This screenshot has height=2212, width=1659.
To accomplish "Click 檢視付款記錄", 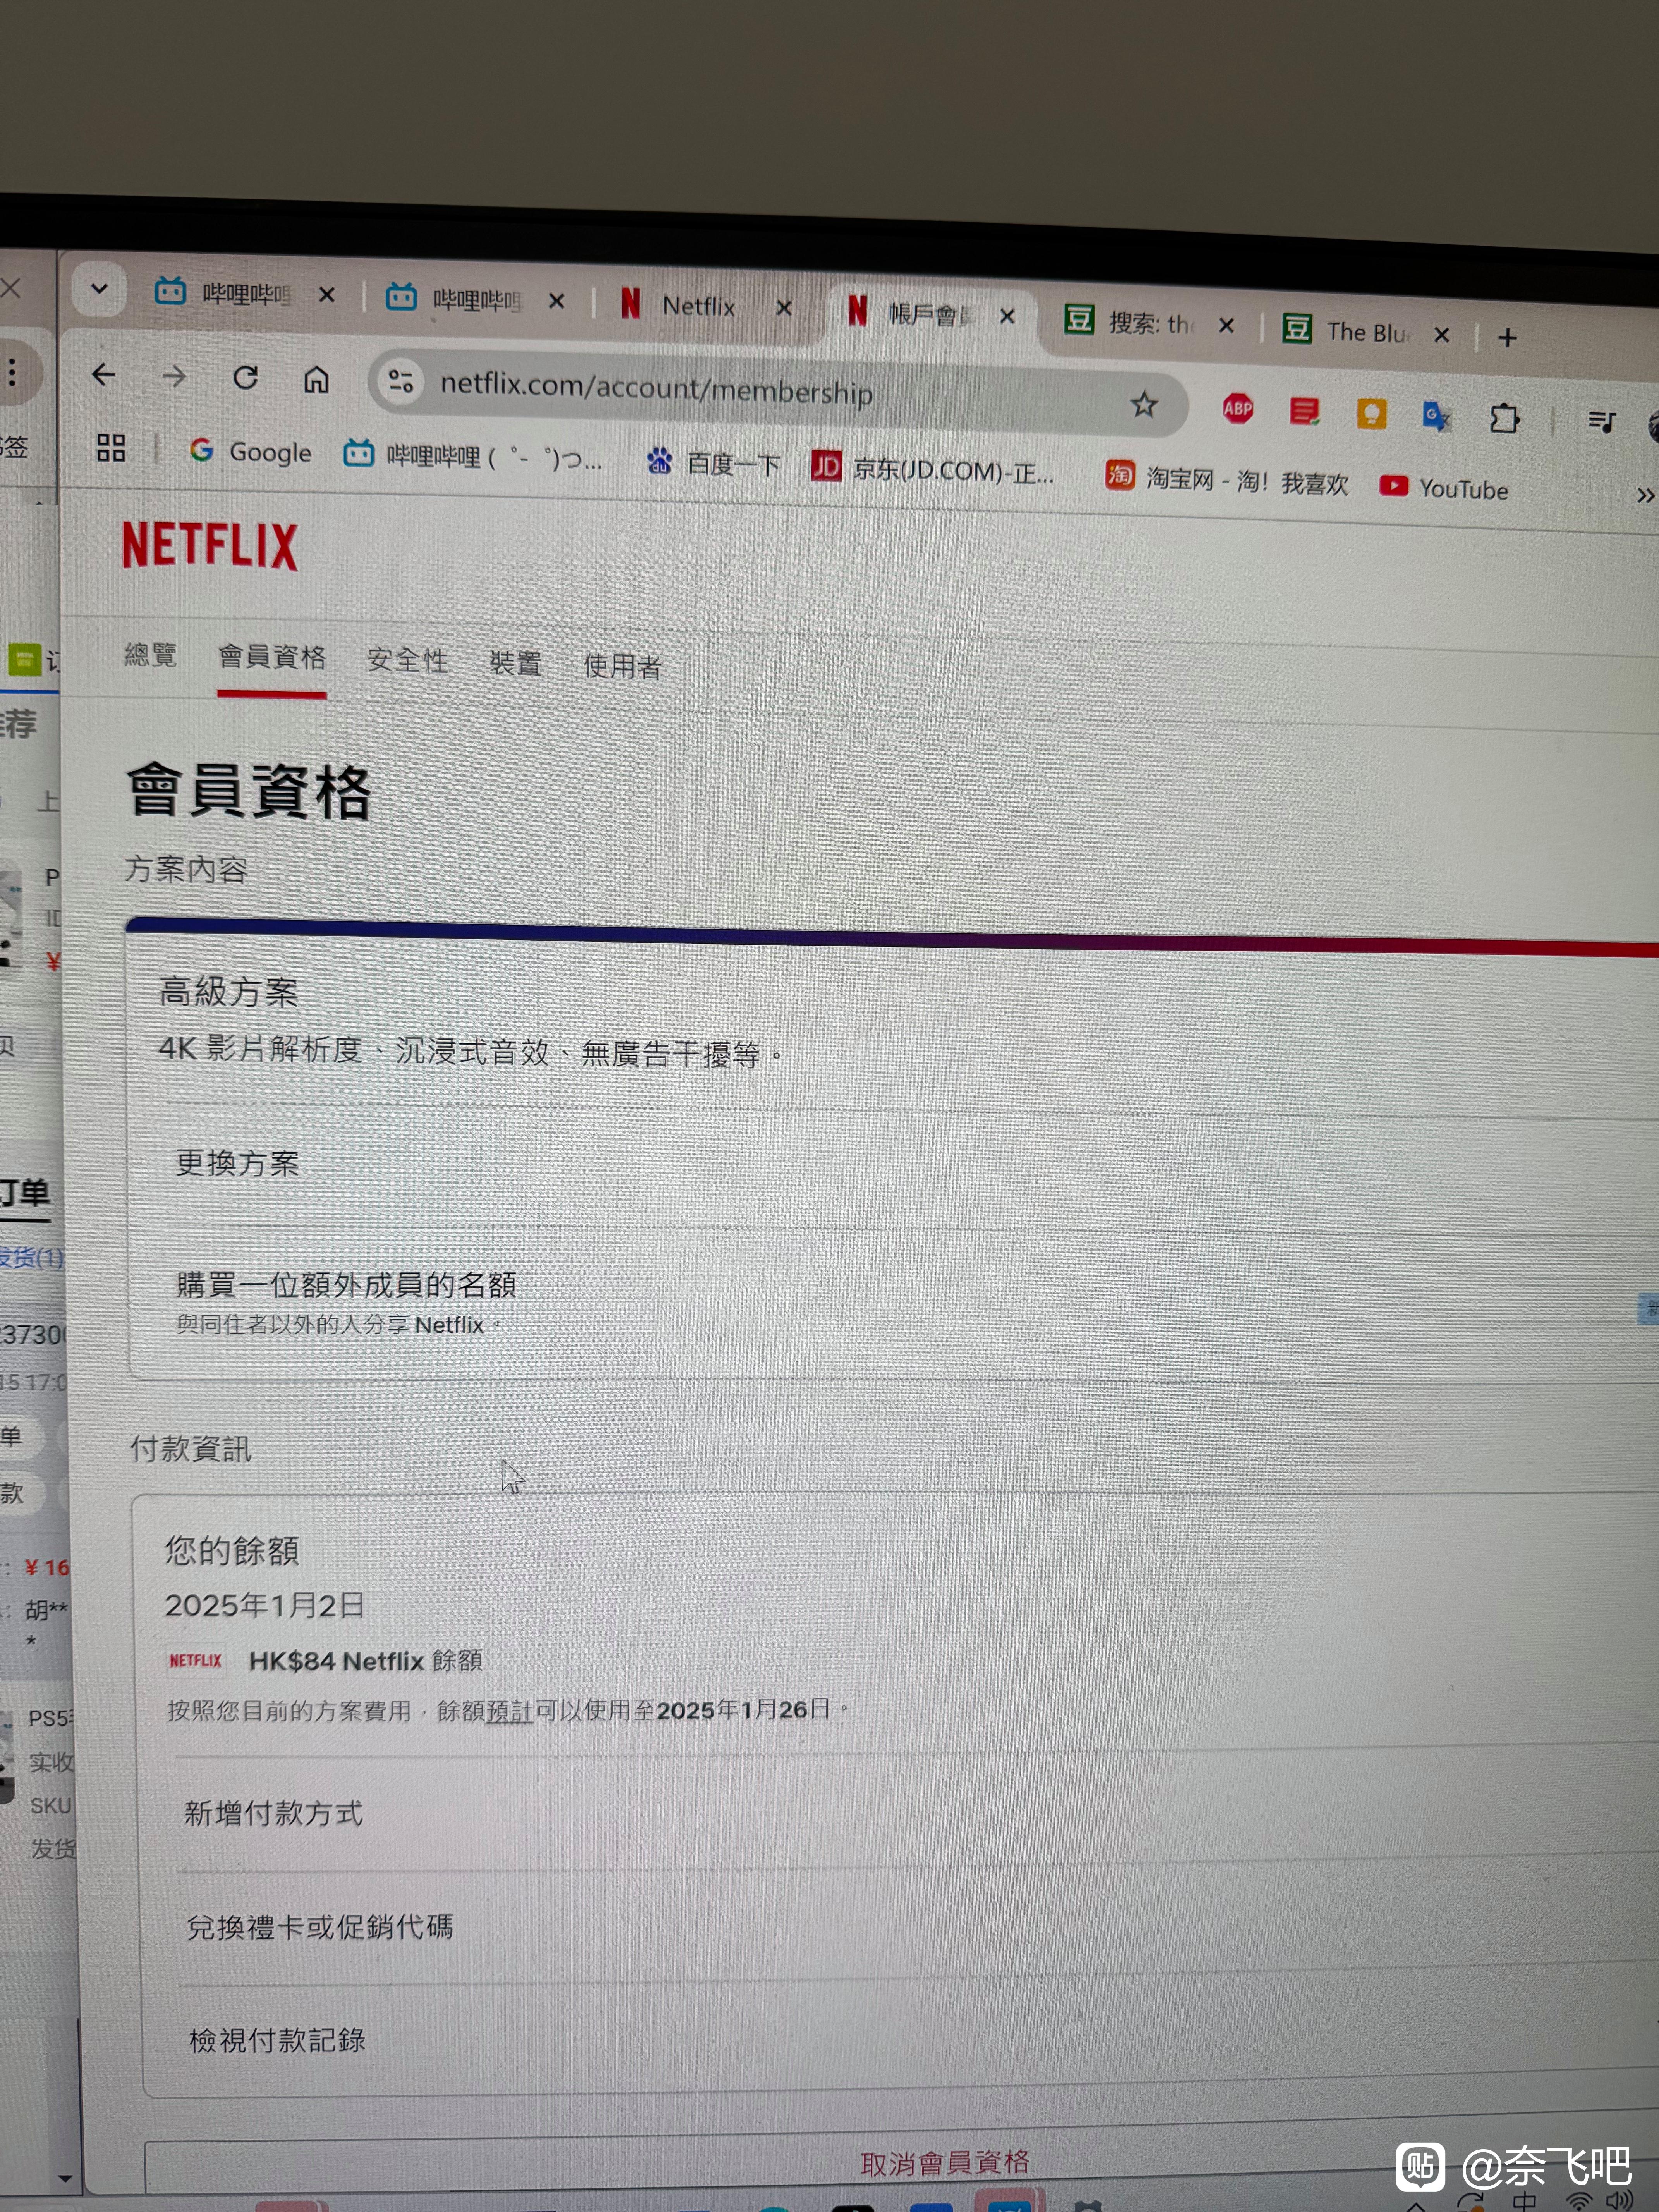I will click(277, 2040).
